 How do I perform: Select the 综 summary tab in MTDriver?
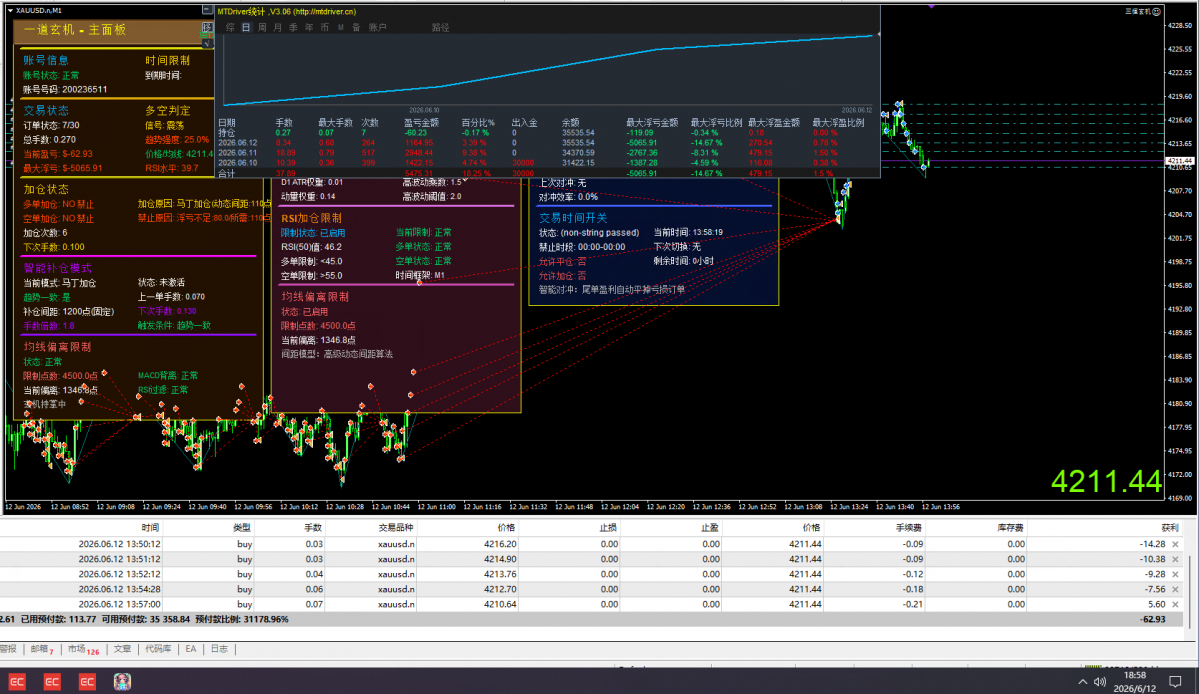click(x=230, y=28)
